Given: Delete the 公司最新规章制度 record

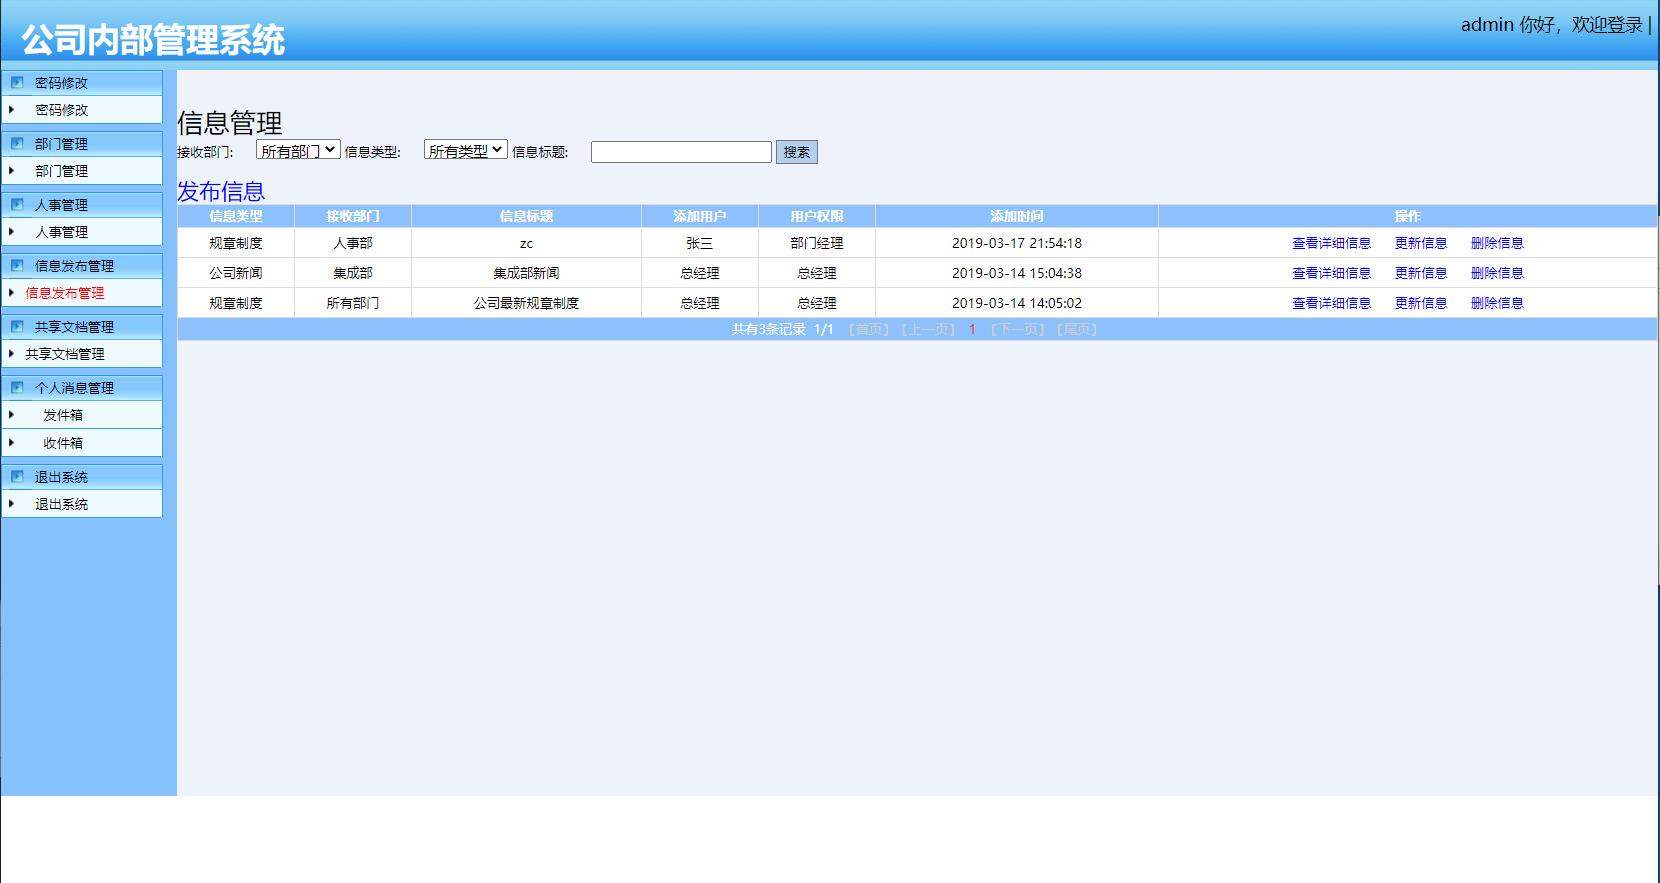Looking at the screenshot, I should [x=1497, y=303].
